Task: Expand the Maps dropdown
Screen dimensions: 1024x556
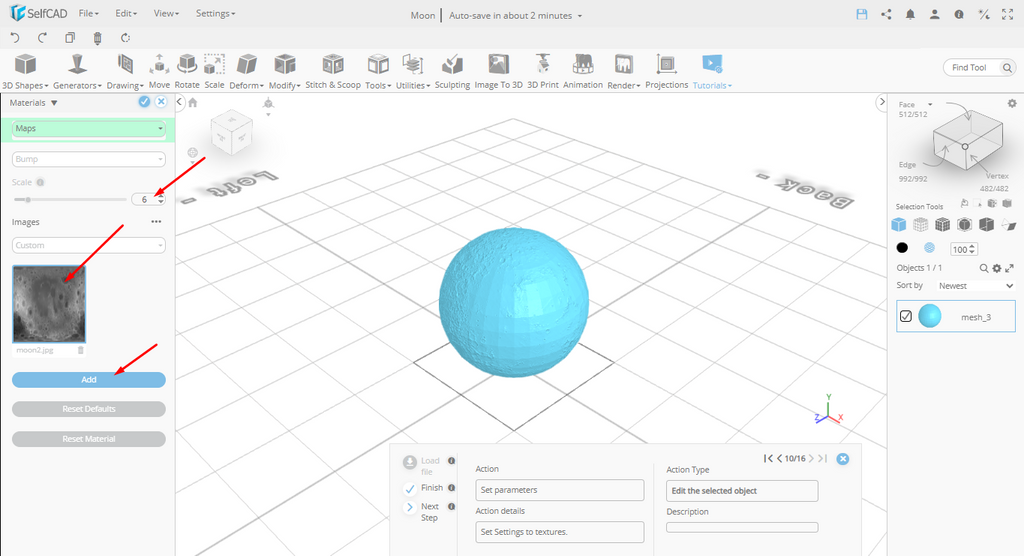Action: [89, 129]
